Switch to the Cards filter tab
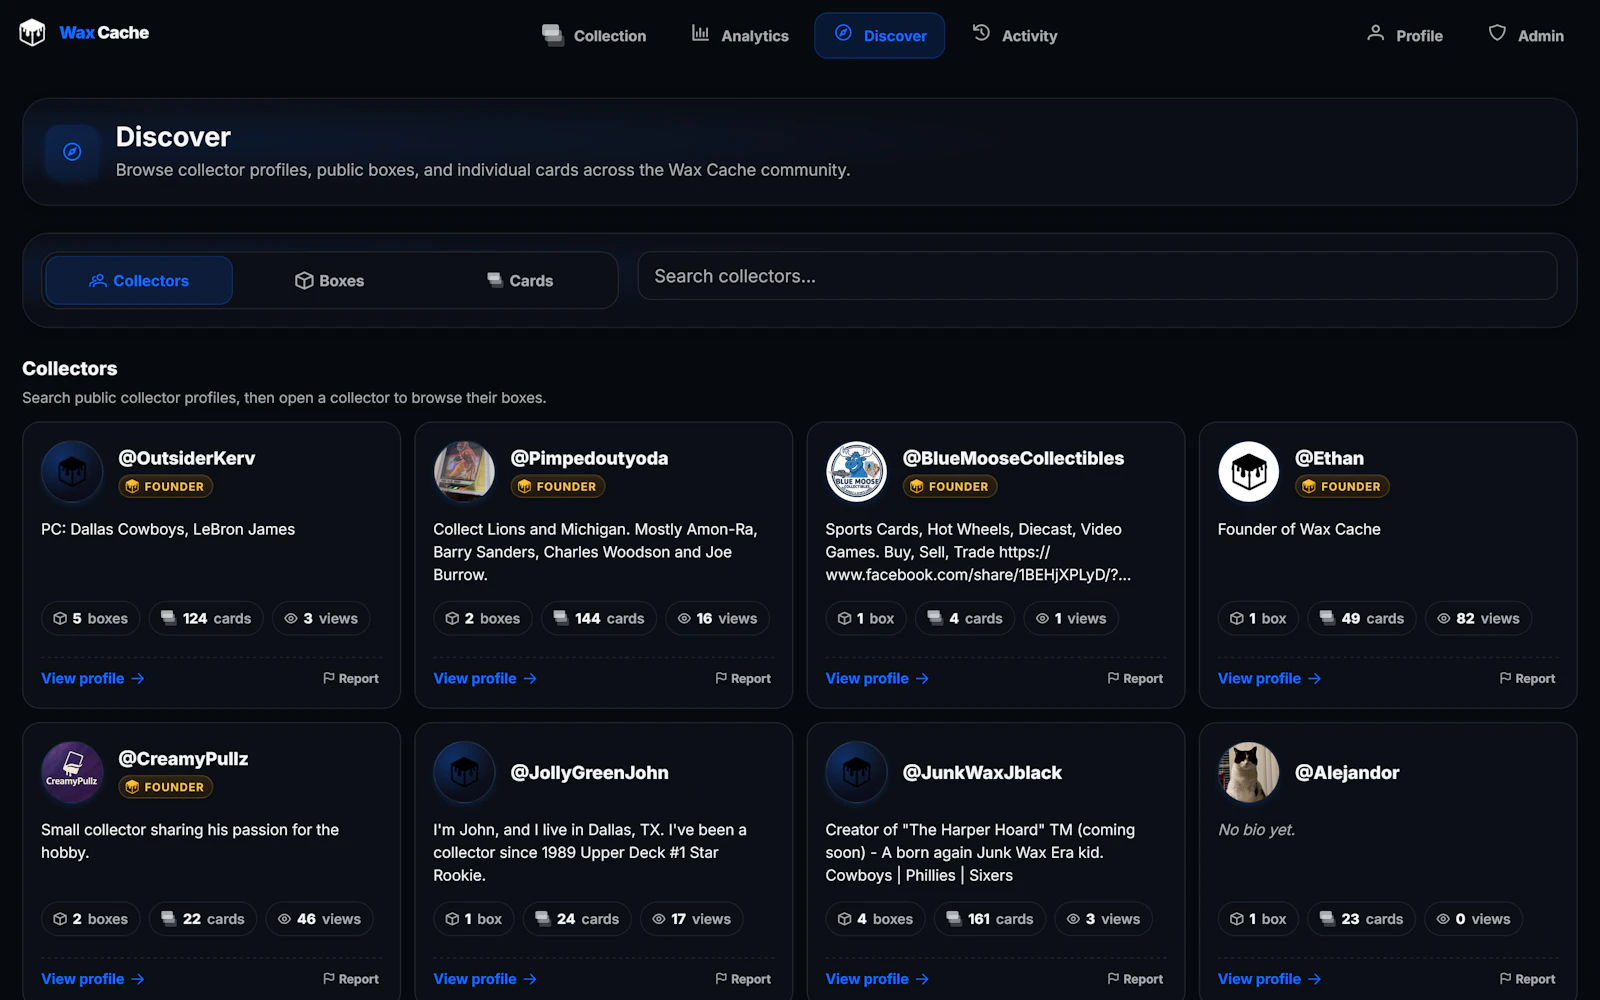The height and width of the screenshot is (1000, 1600). [520, 281]
